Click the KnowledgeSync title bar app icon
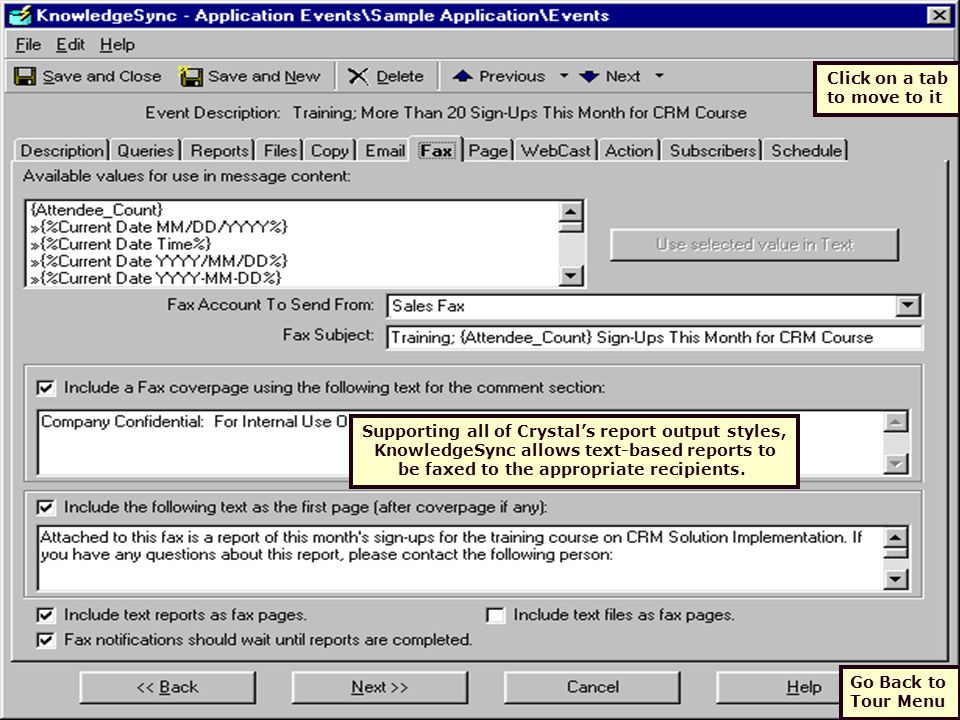960x720 pixels. click(x=19, y=15)
